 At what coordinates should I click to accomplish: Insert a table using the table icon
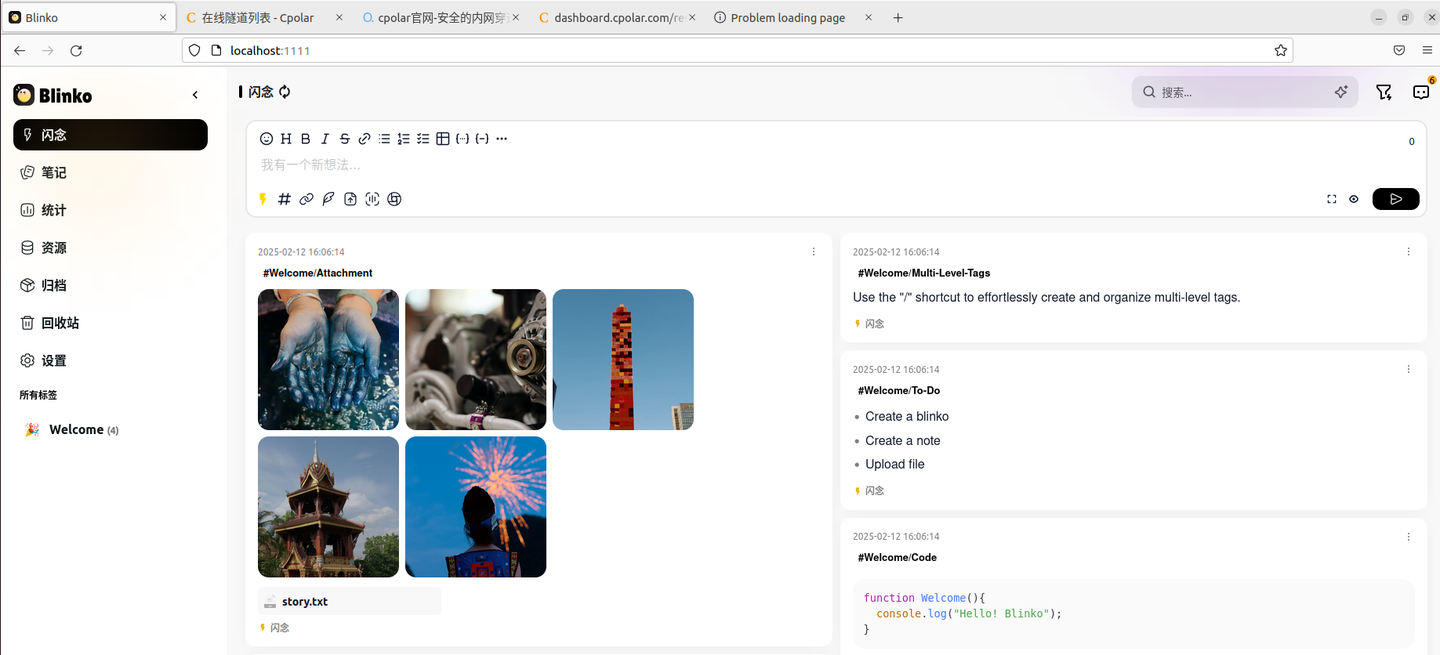(x=443, y=138)
